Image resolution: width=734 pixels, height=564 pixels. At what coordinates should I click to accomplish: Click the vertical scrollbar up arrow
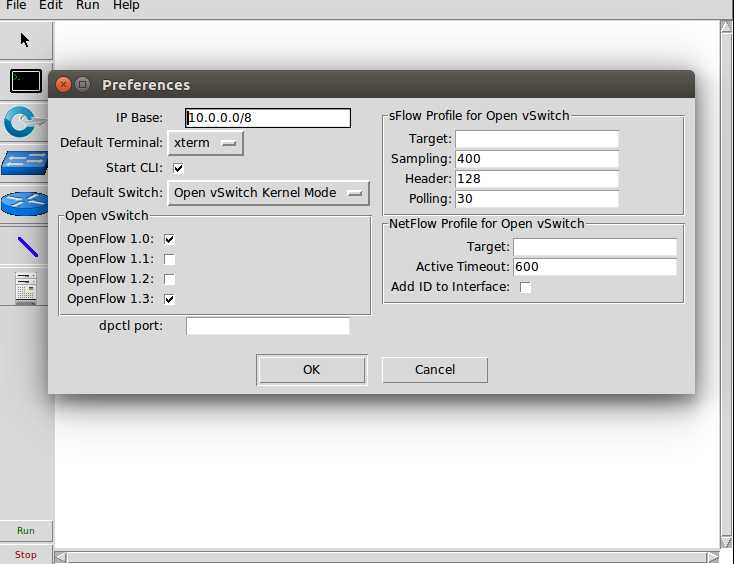coord(726,26)
